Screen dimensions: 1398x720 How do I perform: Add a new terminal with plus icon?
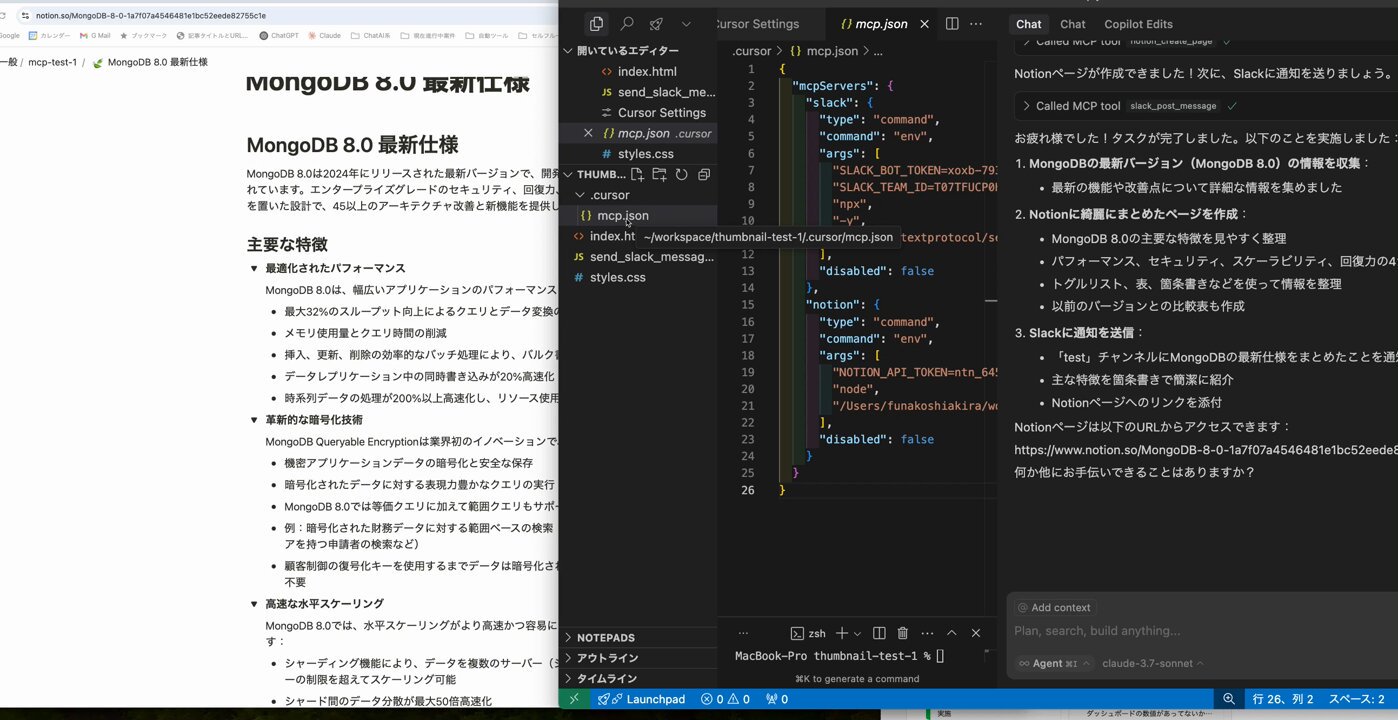tap(842, 633)
